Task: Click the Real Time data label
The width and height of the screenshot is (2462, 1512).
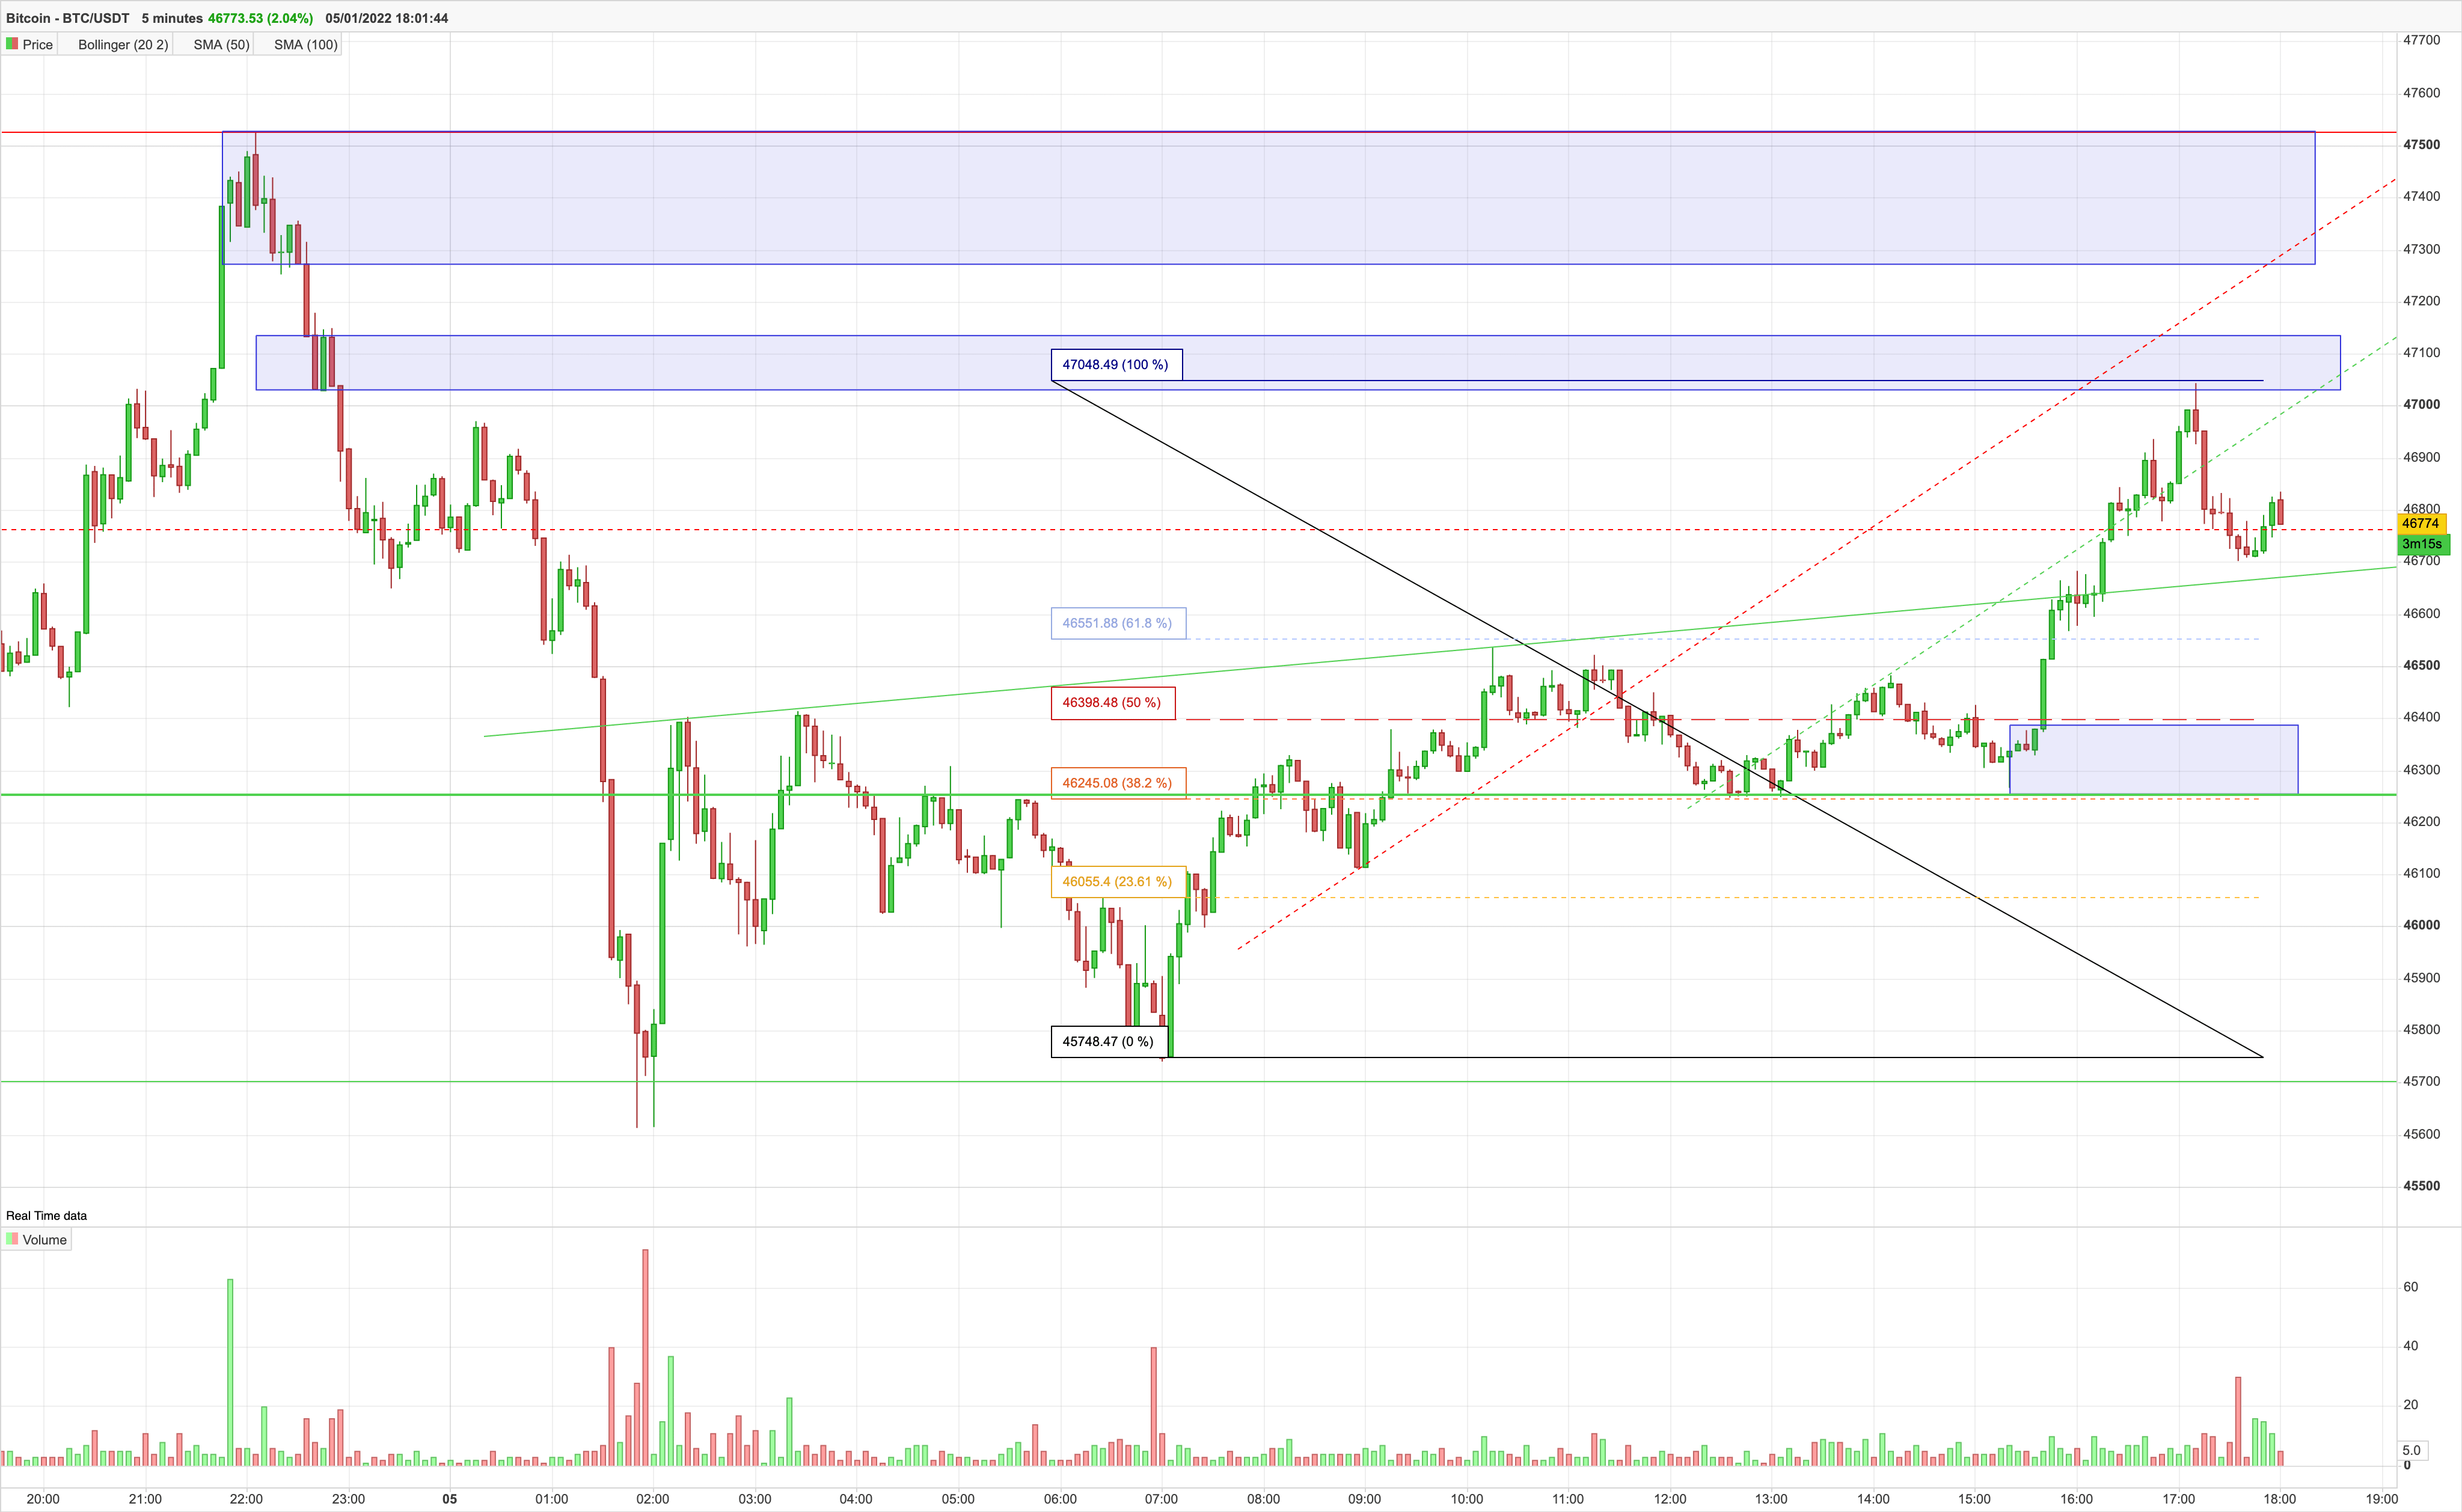Action: click(x=46, y=1216)
